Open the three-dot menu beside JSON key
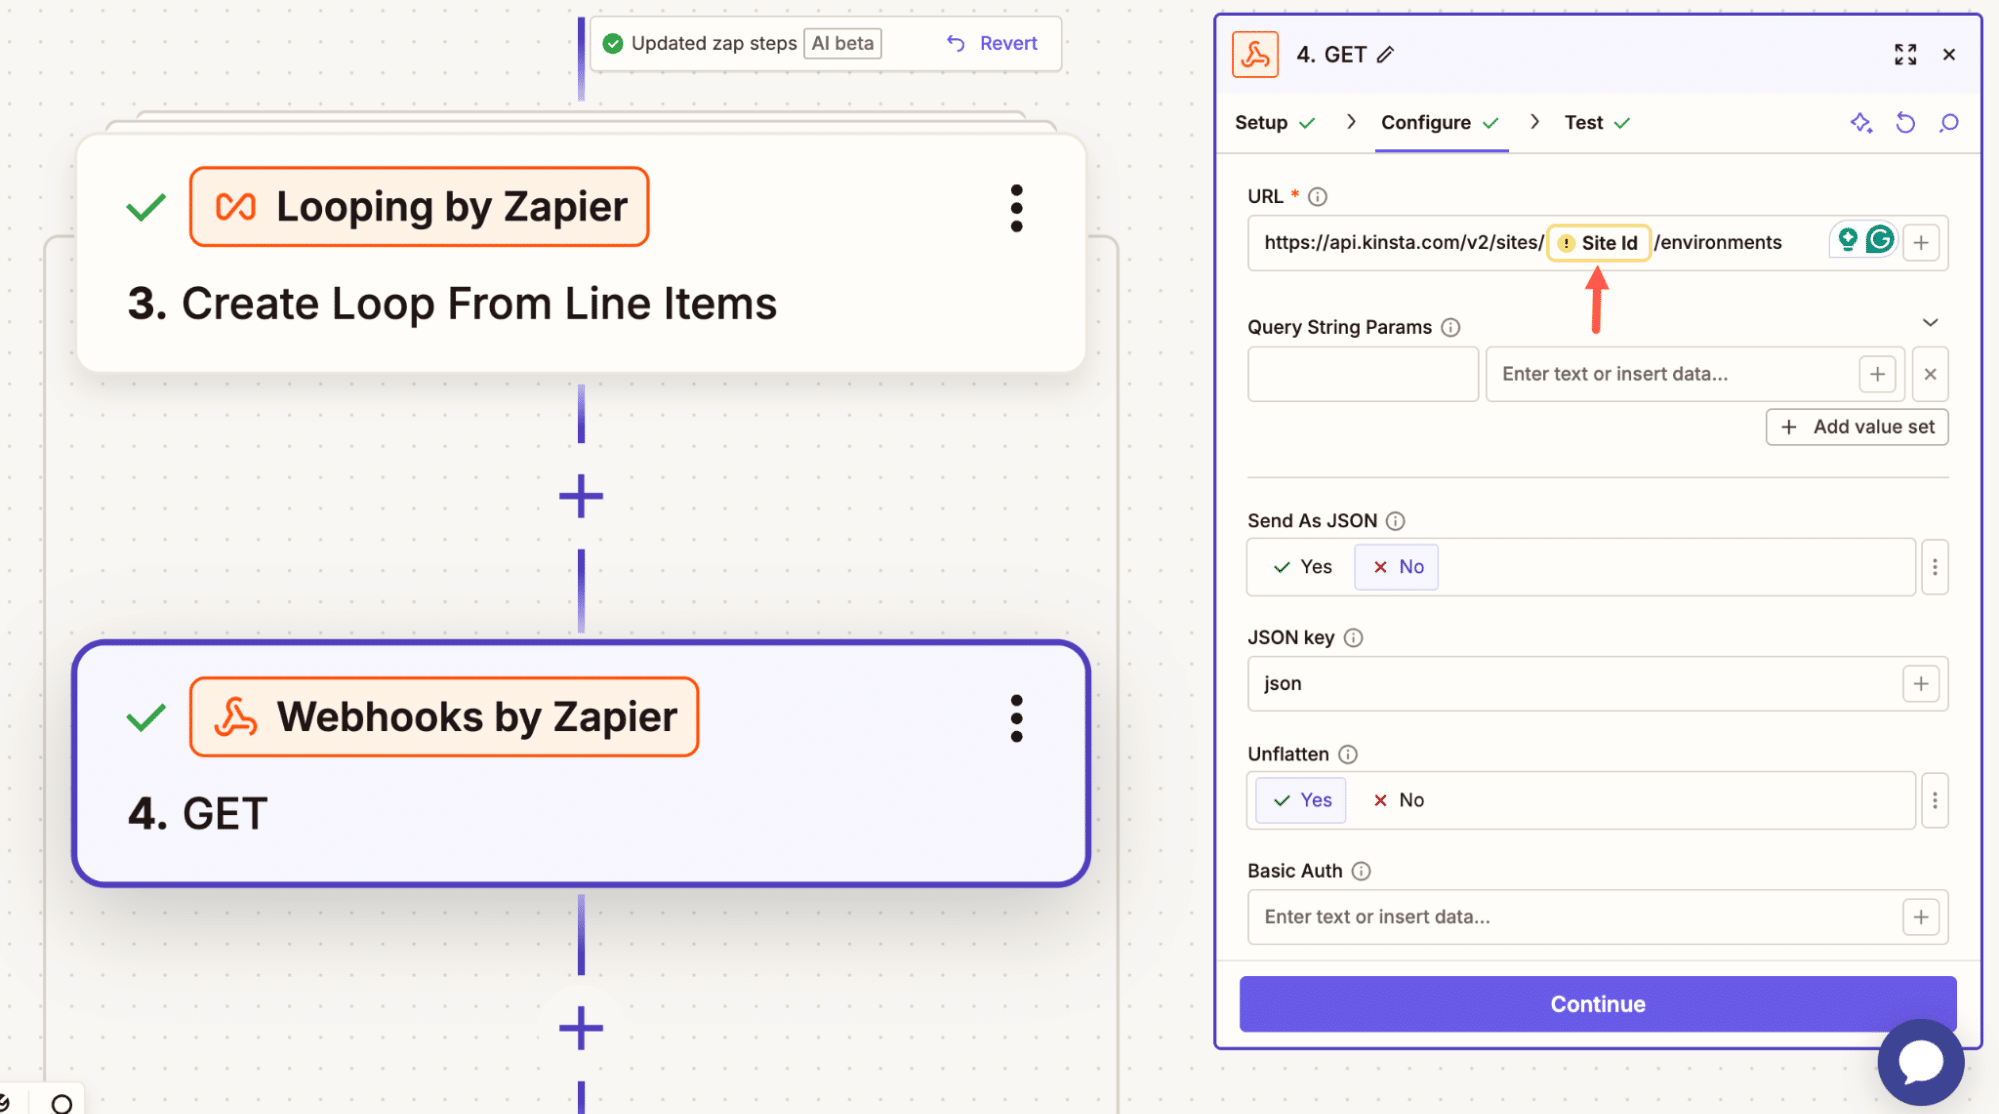This screenshot has height=1114, width=1999. [1935, 566]
